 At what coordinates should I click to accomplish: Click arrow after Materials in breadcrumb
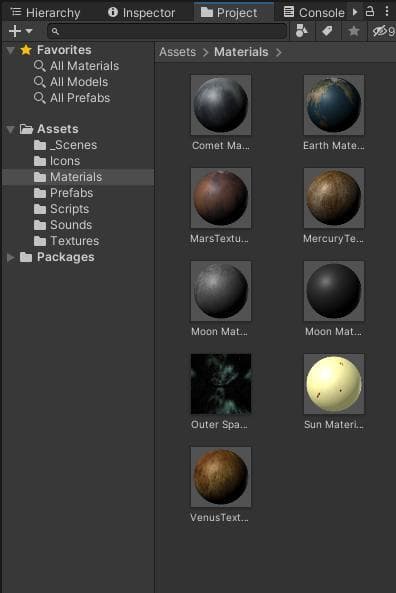[279, 53]
